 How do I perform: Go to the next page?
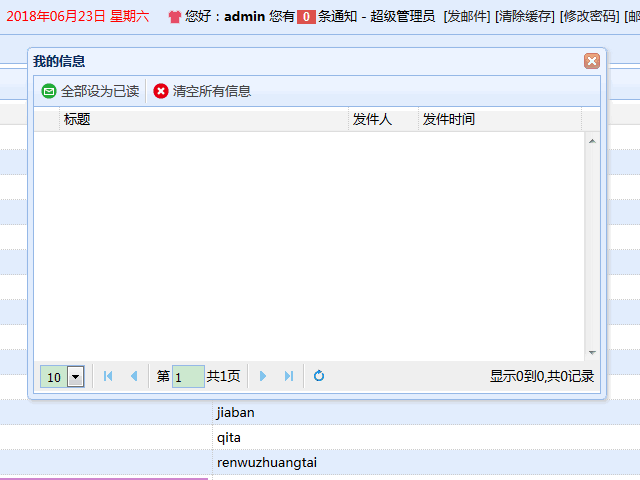point(263,376)
